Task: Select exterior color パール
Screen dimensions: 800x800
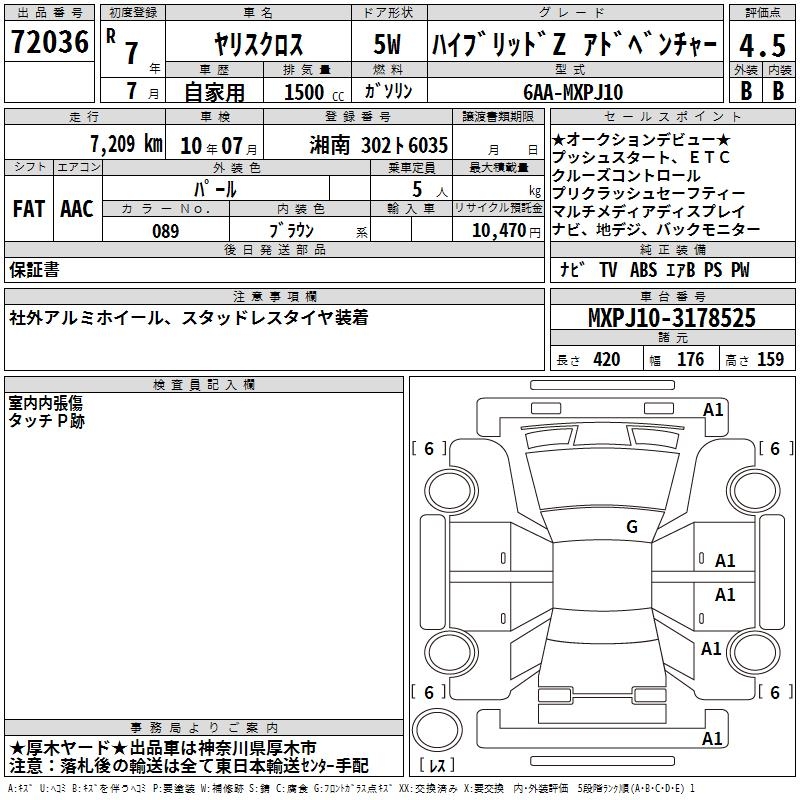Action: [215, 190]
